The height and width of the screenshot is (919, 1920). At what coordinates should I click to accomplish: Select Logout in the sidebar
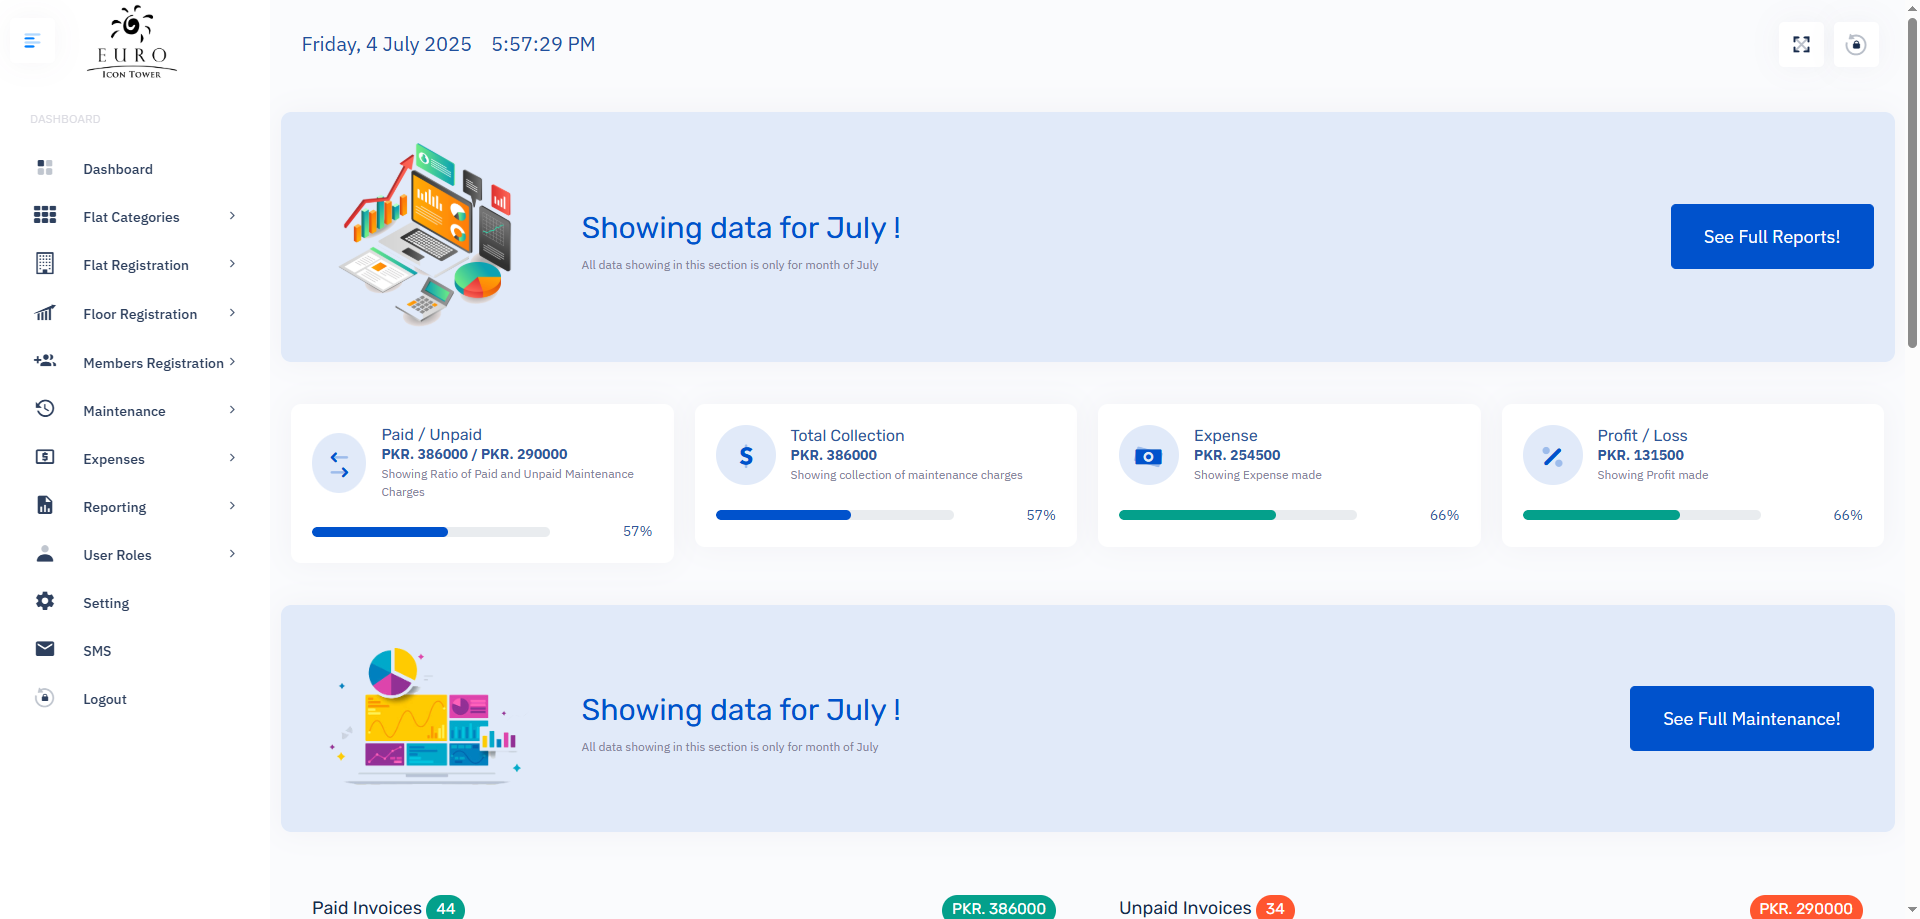click(x=105, y=699)
